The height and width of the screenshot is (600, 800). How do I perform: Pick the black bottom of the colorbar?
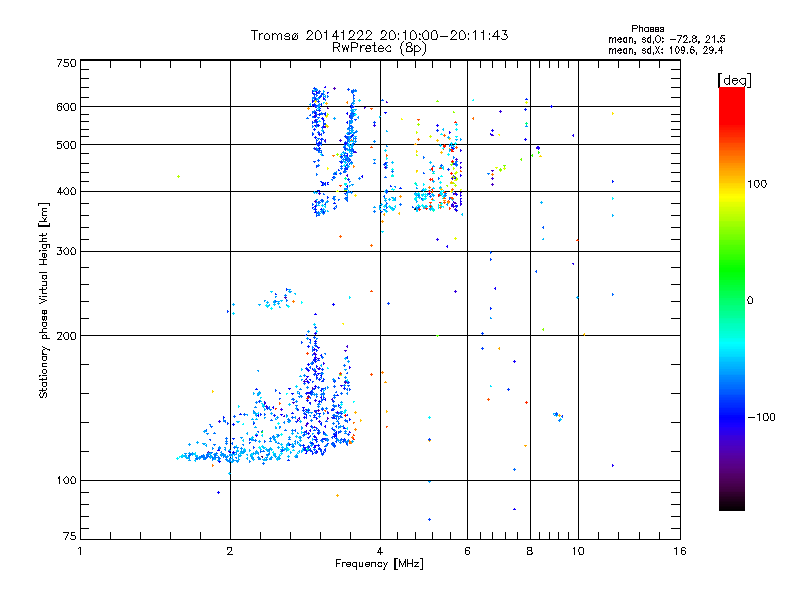point(732,503)
